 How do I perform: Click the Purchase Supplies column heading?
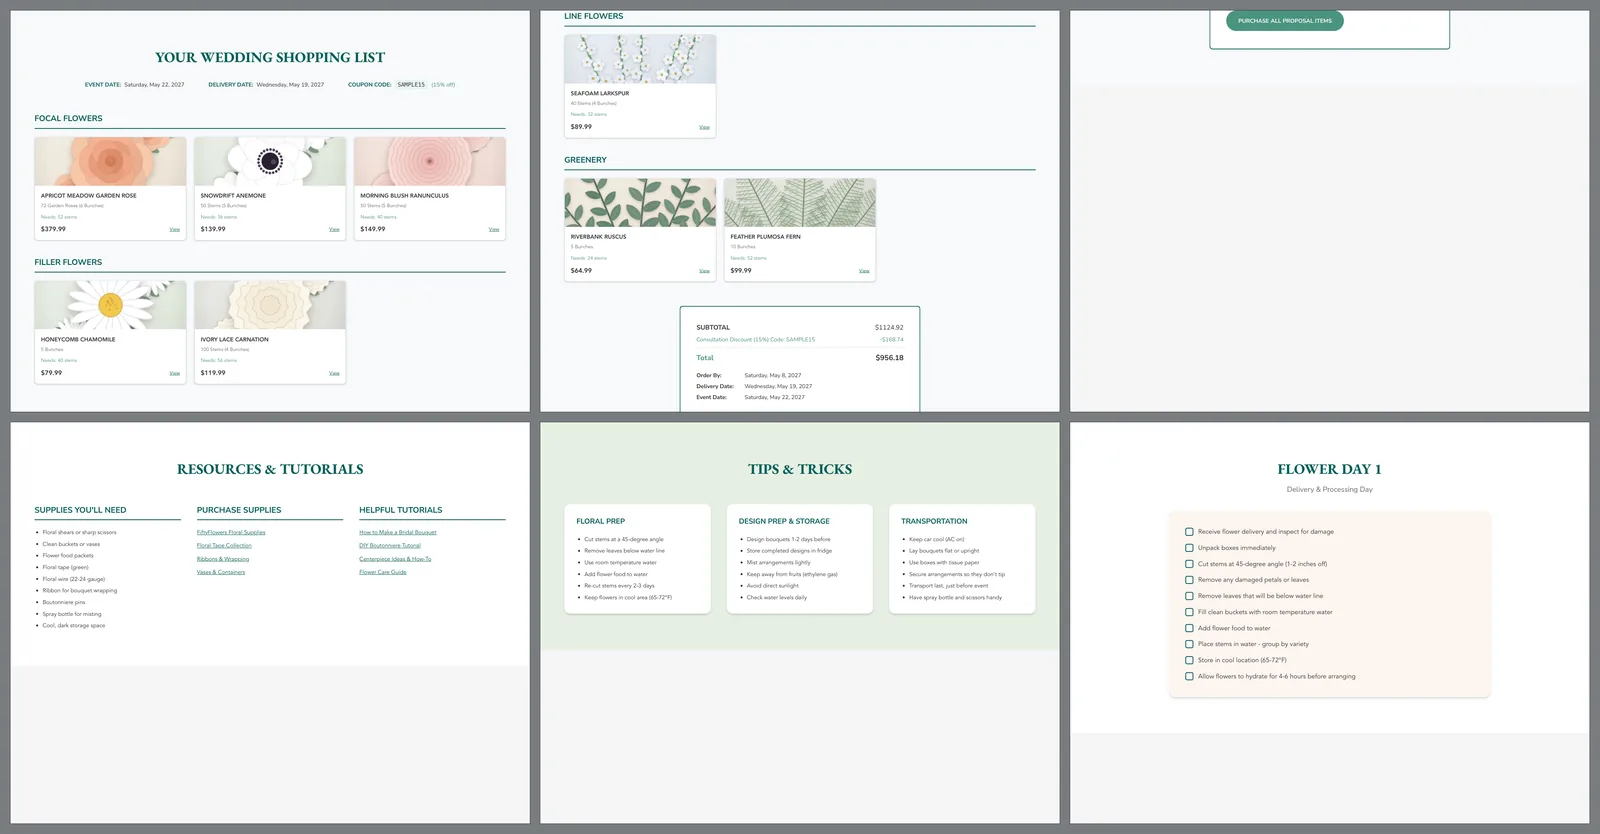tap(239, 510)
